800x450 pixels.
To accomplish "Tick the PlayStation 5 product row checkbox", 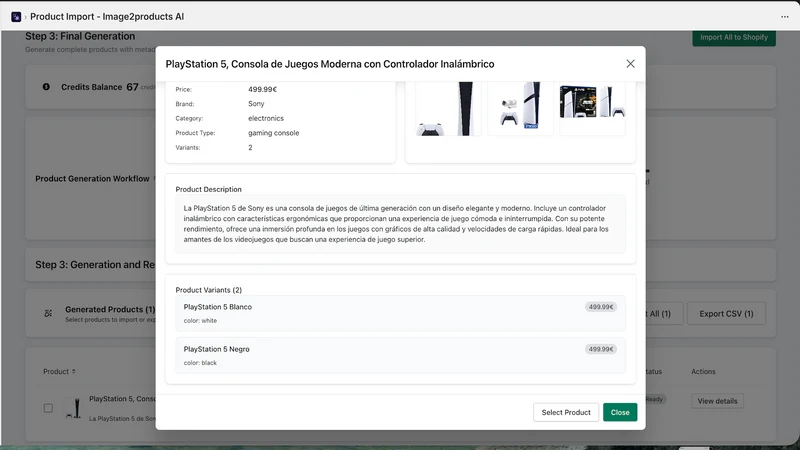I will (48, 408).
